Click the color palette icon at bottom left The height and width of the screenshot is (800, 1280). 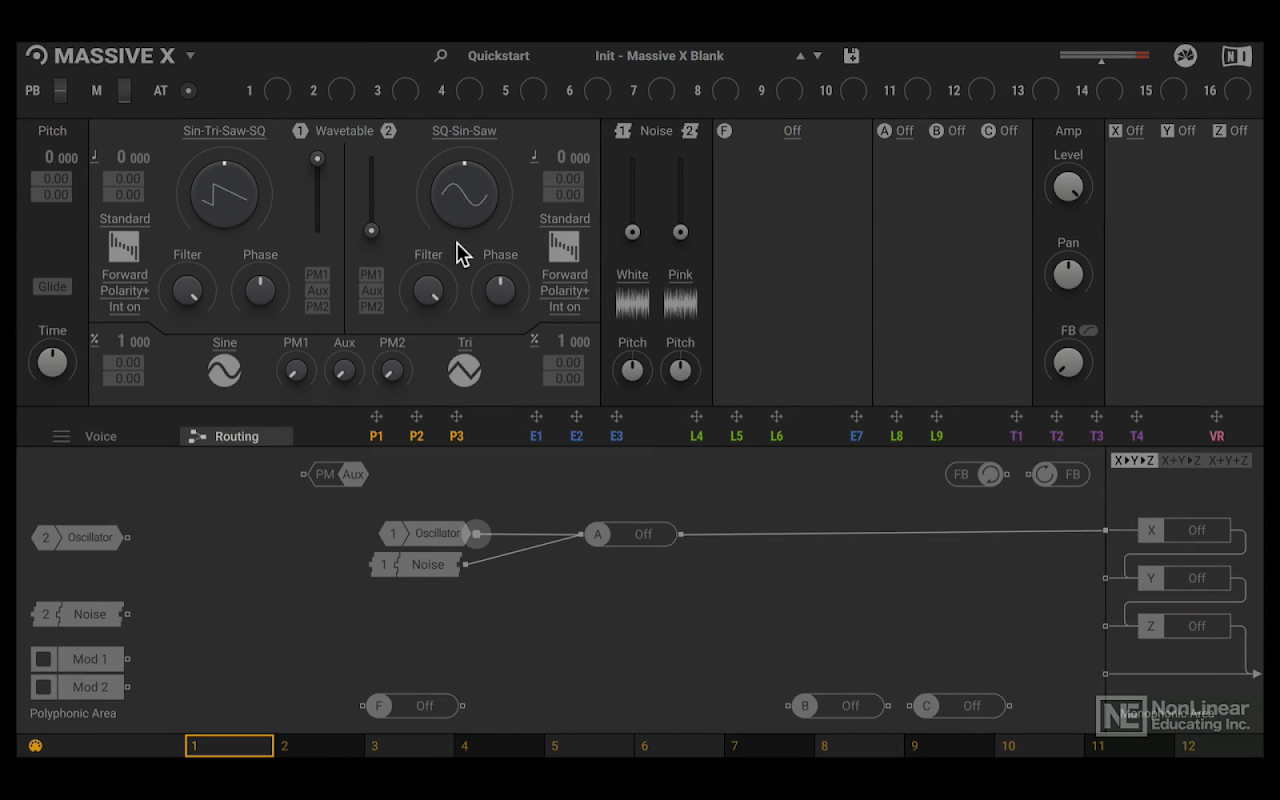pyautogui.click(x=35, y=746)
